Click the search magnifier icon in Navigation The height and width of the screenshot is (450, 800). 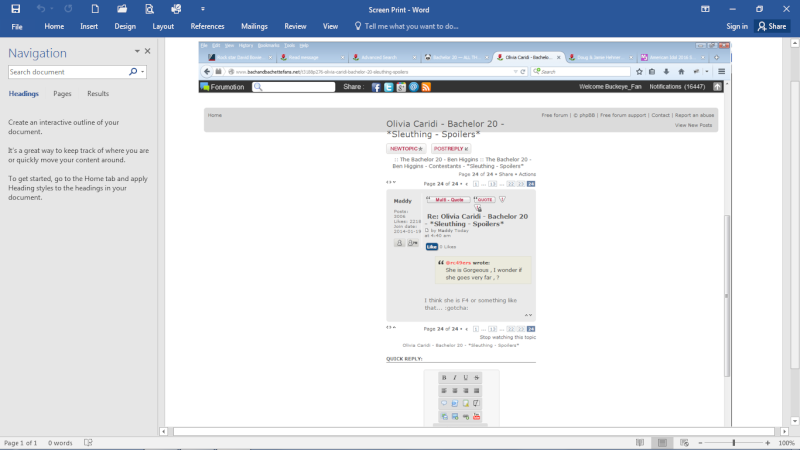coord(133,72)
